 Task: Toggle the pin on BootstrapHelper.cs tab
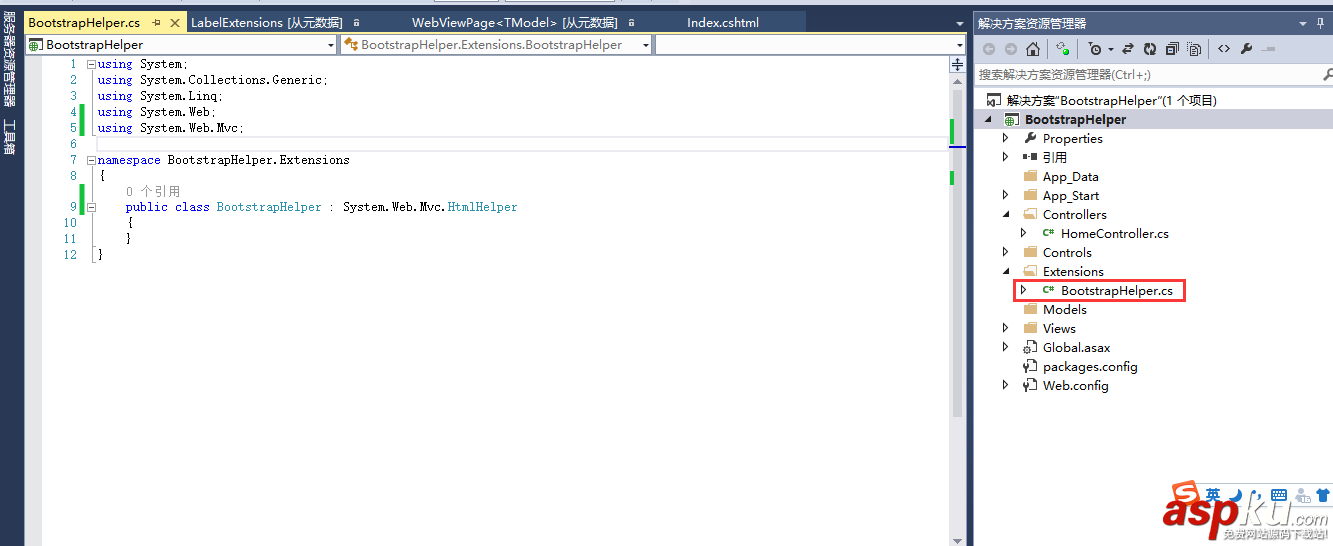[157, 22]
